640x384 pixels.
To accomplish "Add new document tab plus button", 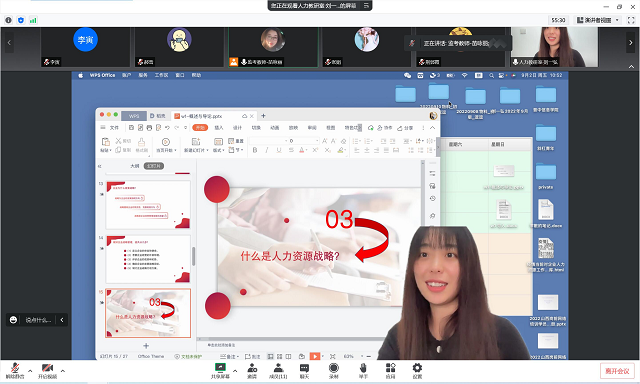I will pos(263,116).
